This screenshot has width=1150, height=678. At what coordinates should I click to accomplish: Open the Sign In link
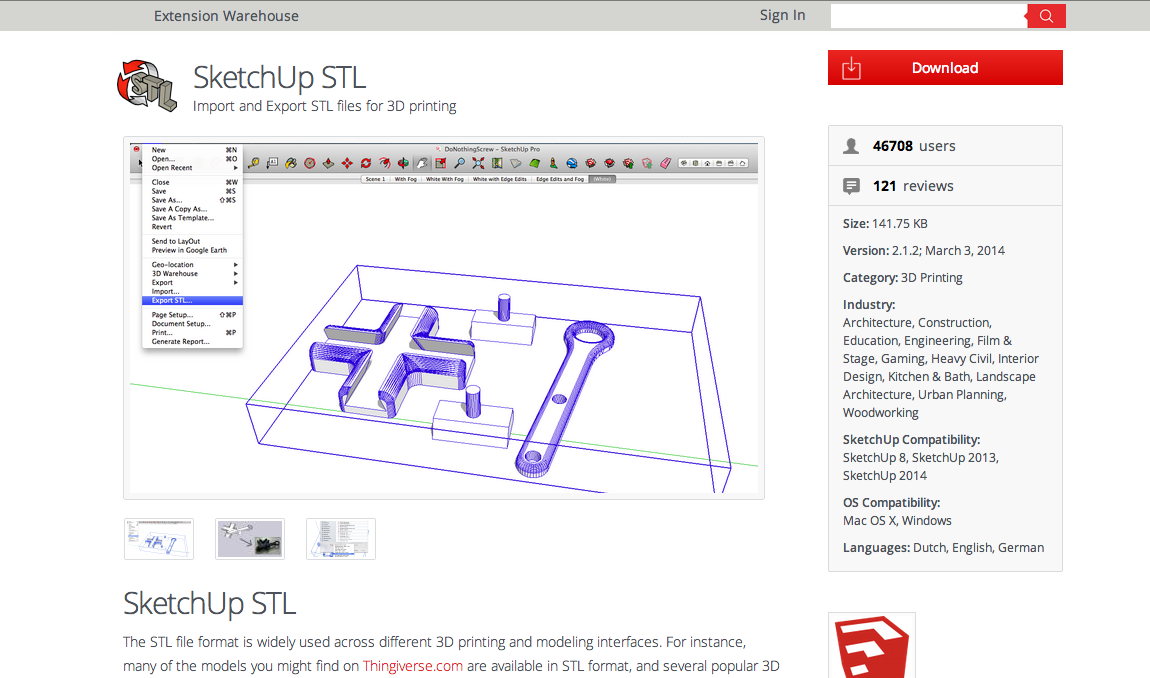click(782, 15)
